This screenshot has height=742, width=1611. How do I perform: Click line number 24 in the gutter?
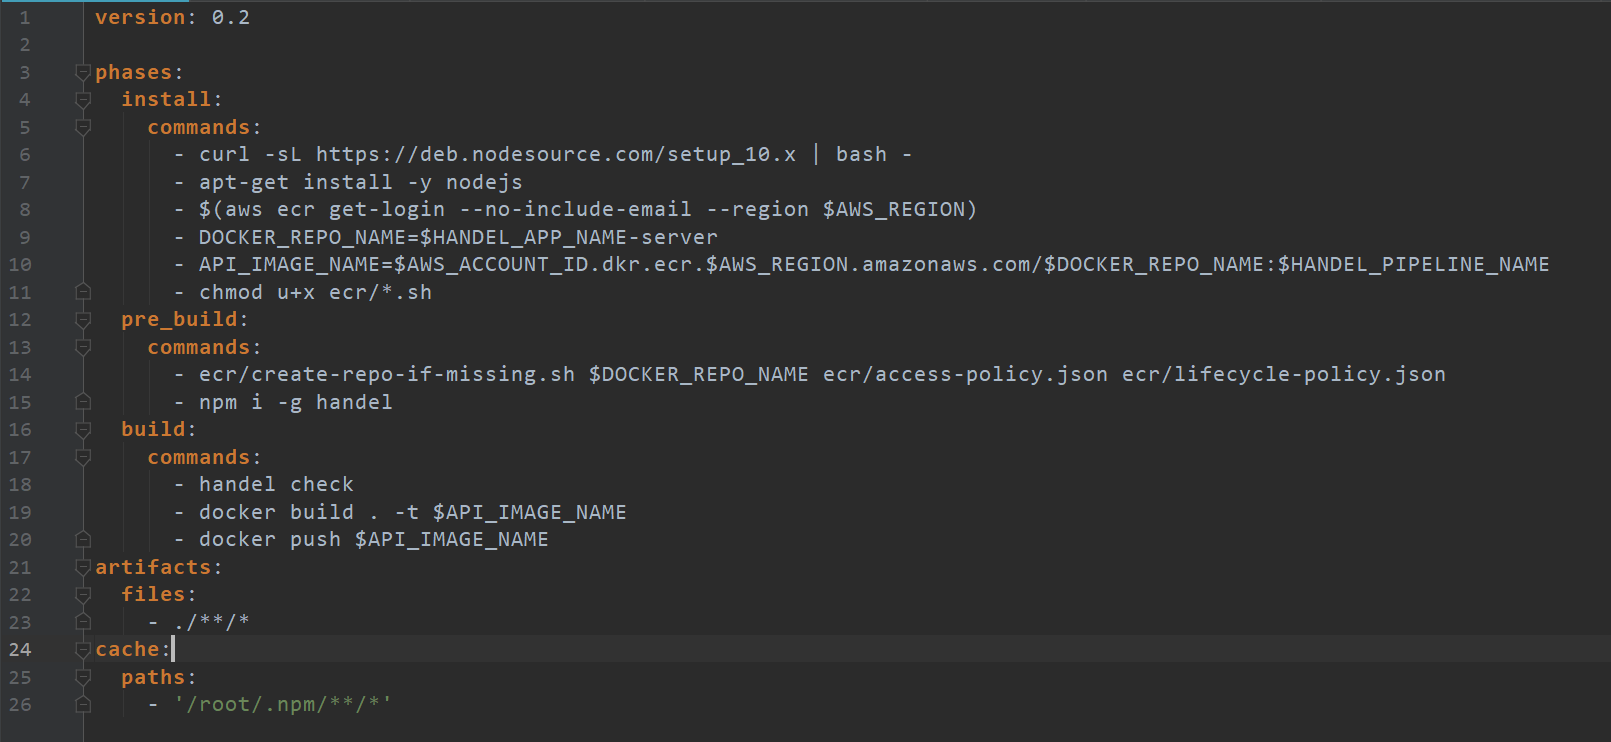point(20,650)
